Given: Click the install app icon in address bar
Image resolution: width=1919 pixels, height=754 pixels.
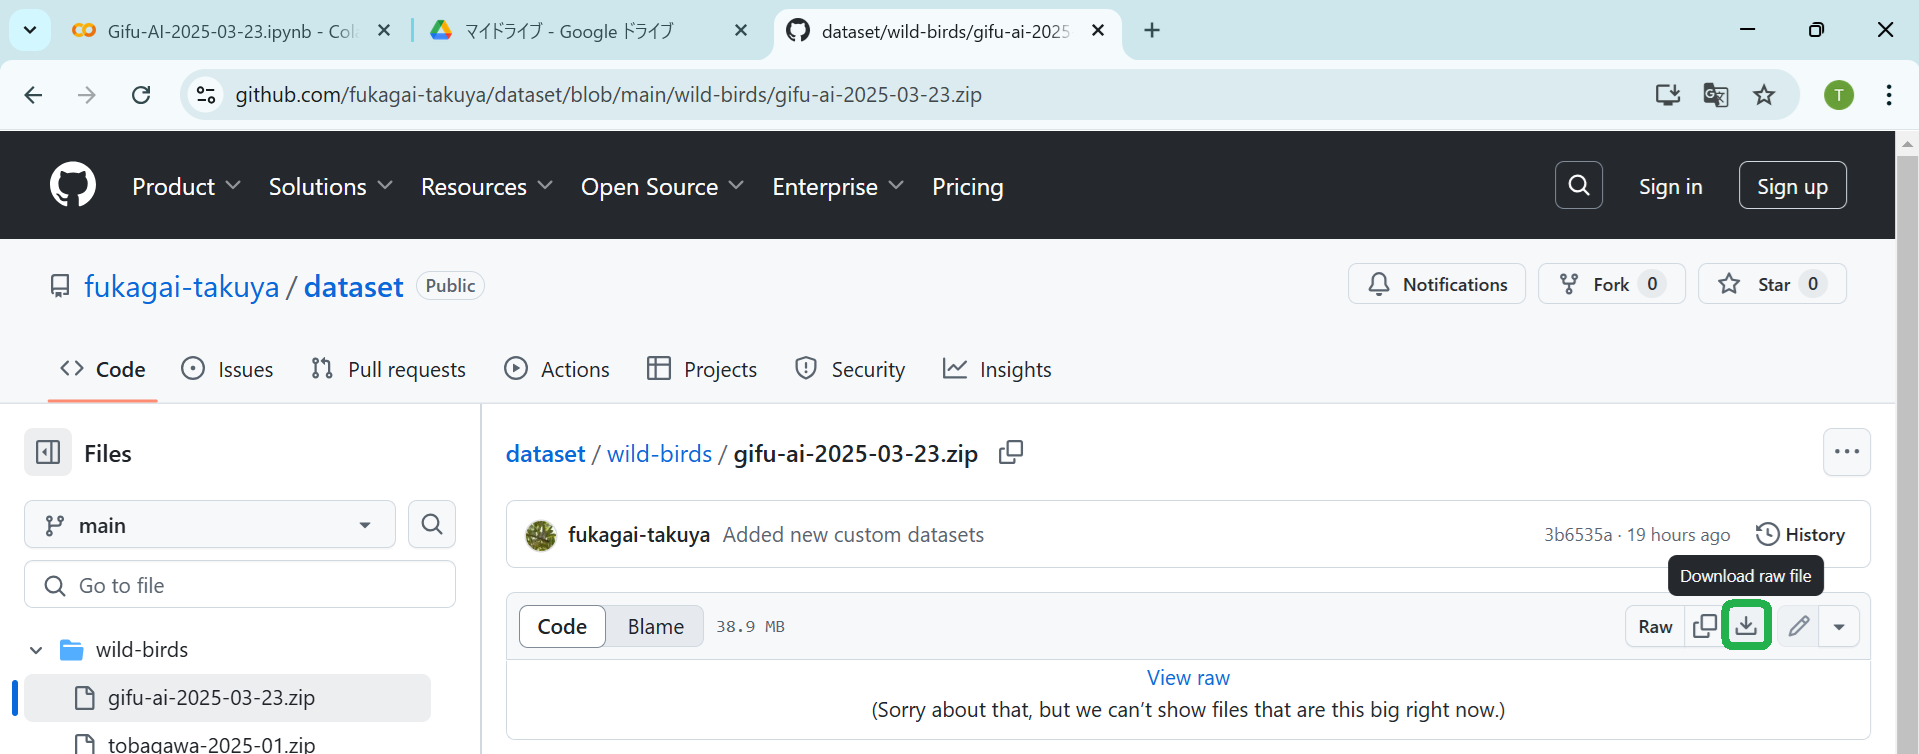Looking at the screenshot, I should coord(1667,95).
